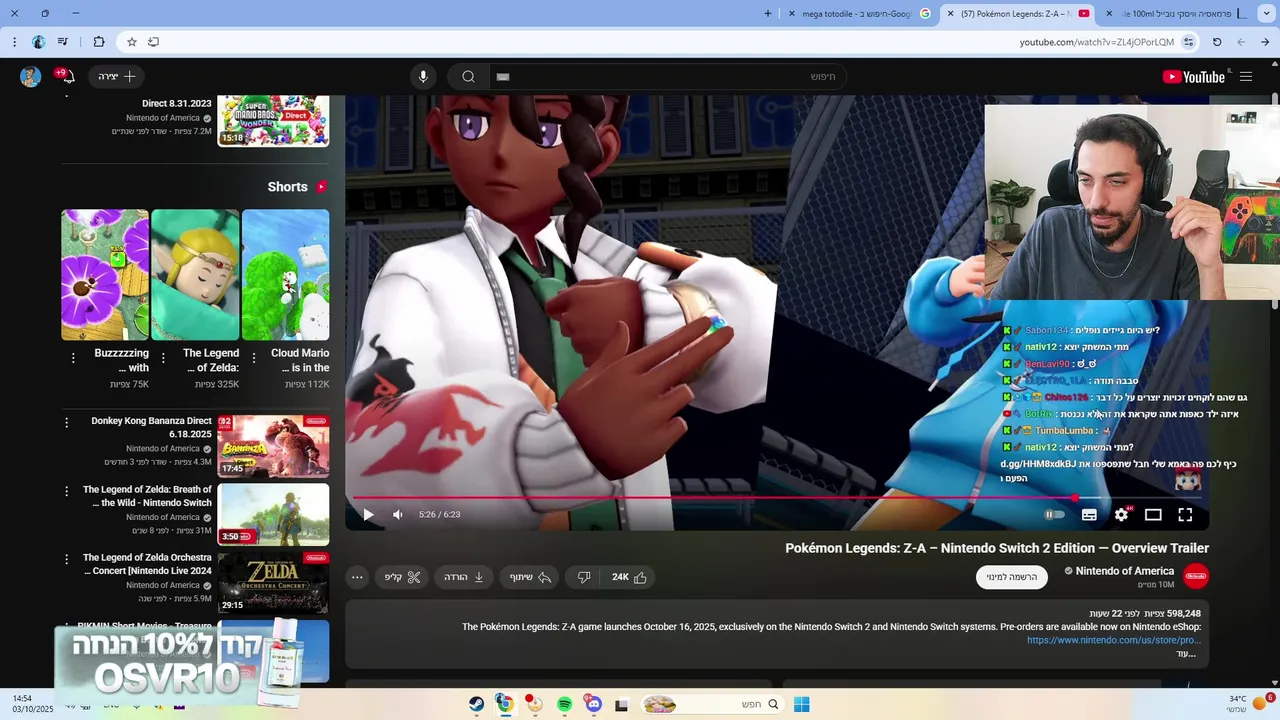This screenshot has width=1280, height=720.
Task: Switch player to theater mode
Action: [1153, 515]
